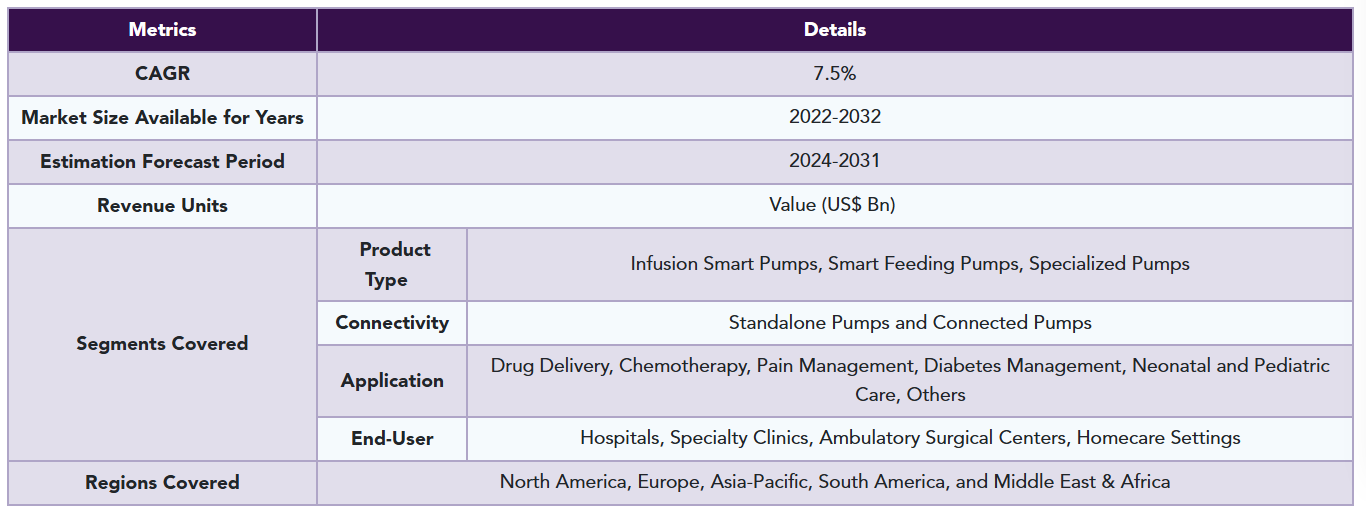Click the Product Type sub-label

point(392,265)
